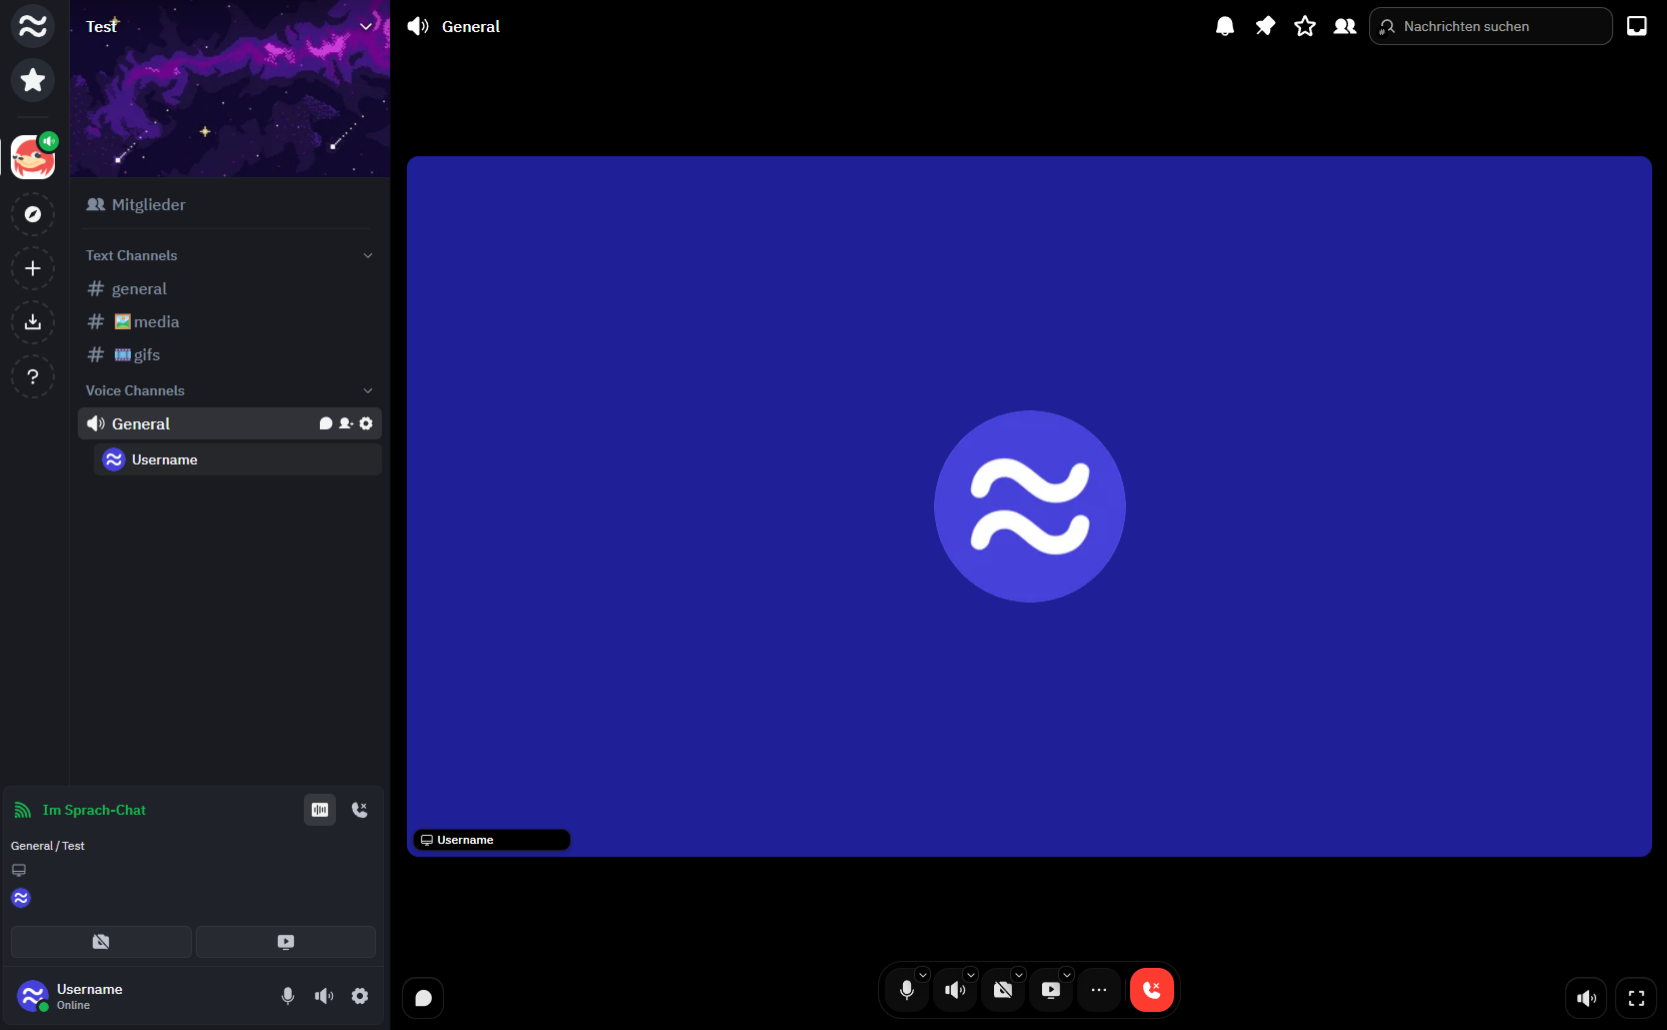
Task: Open screen share options chevron
Action: click(1067, 975)
